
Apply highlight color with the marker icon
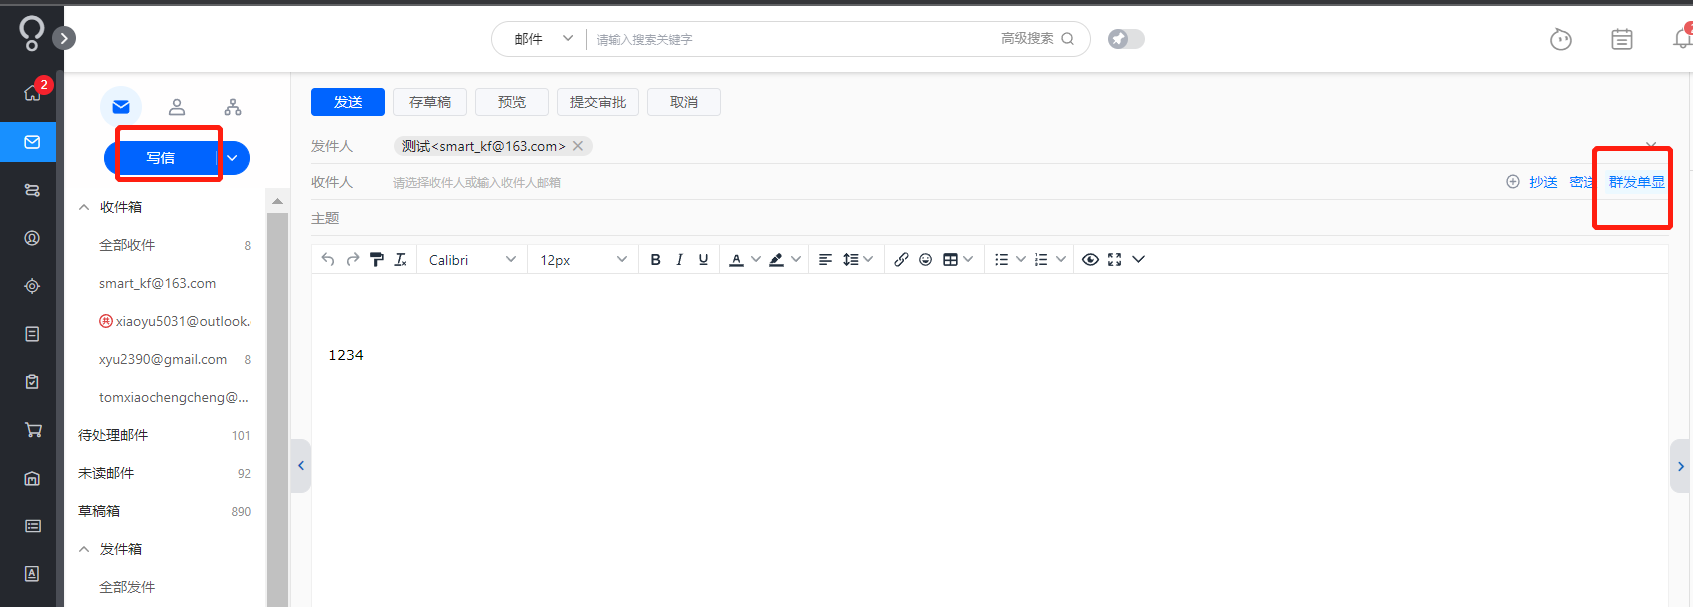click(x=776, y=259)
